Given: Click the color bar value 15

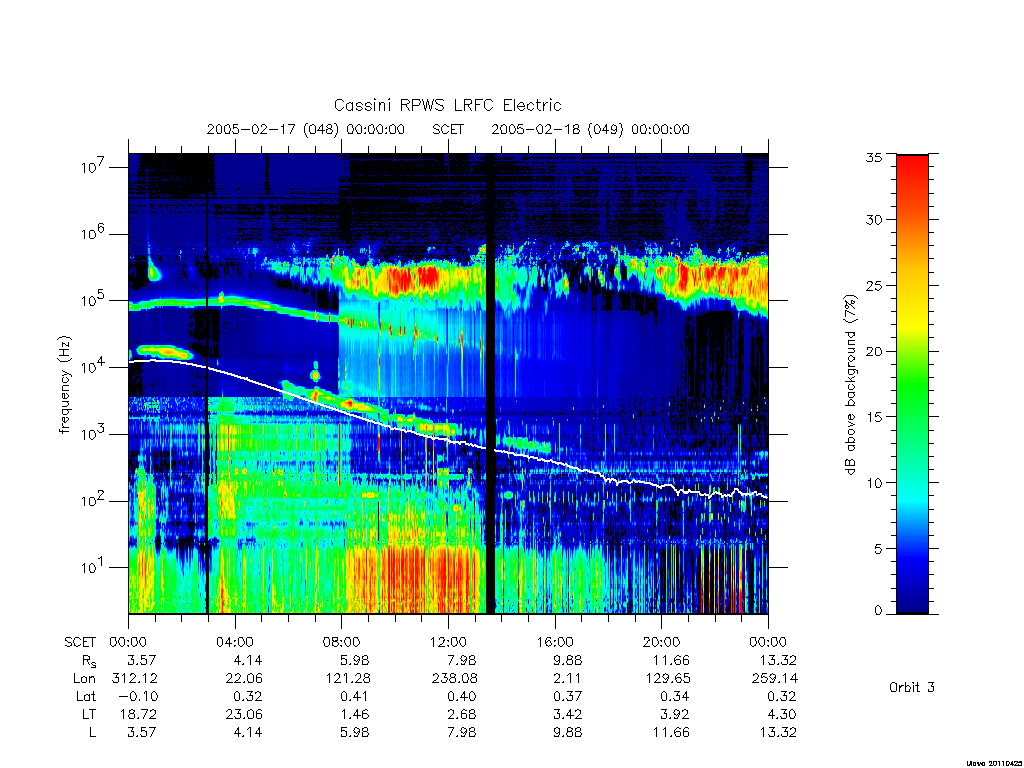Looking at the screenshot, I should point(874,417).
